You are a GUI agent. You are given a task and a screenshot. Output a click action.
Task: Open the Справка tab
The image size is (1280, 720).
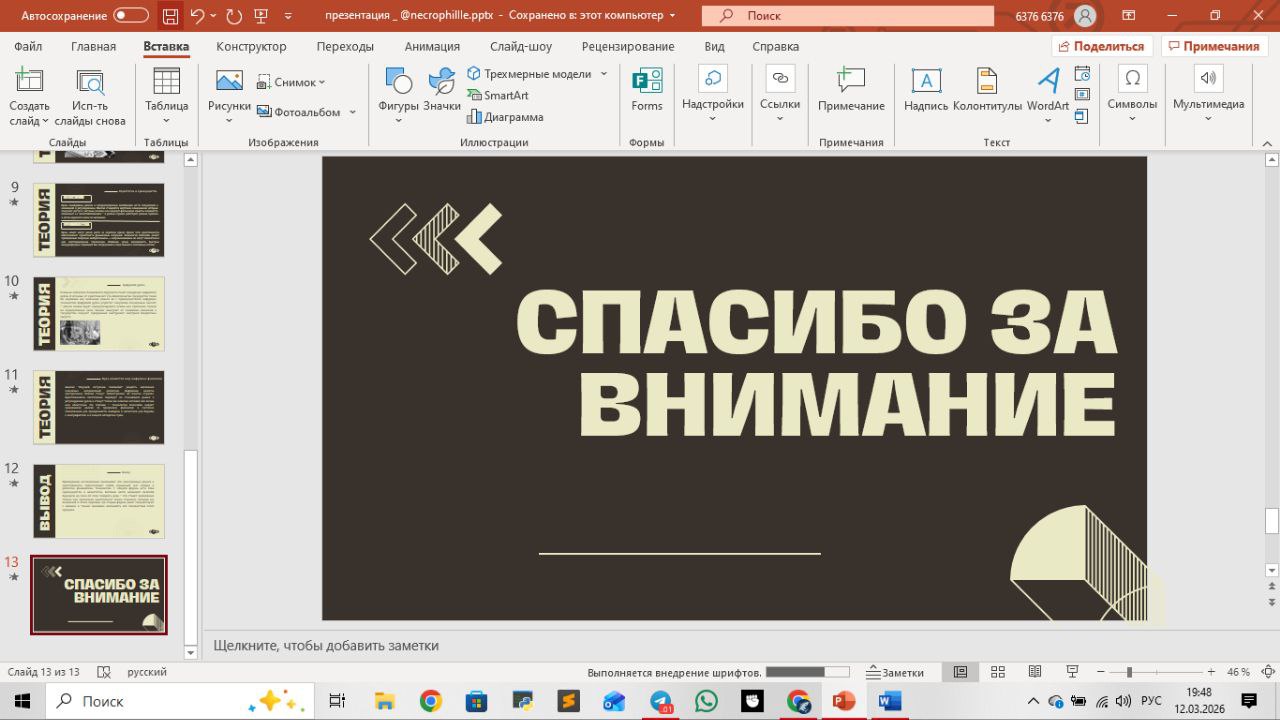[775, 46]
